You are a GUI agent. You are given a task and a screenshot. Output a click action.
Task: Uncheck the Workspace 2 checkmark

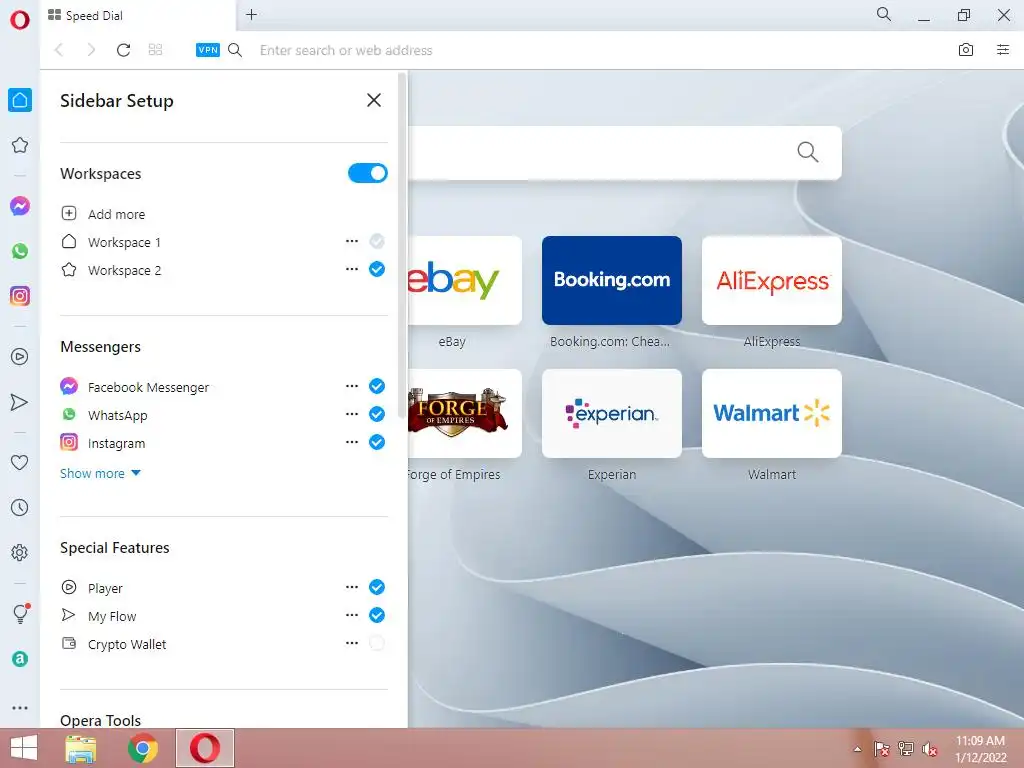[377, 269]
